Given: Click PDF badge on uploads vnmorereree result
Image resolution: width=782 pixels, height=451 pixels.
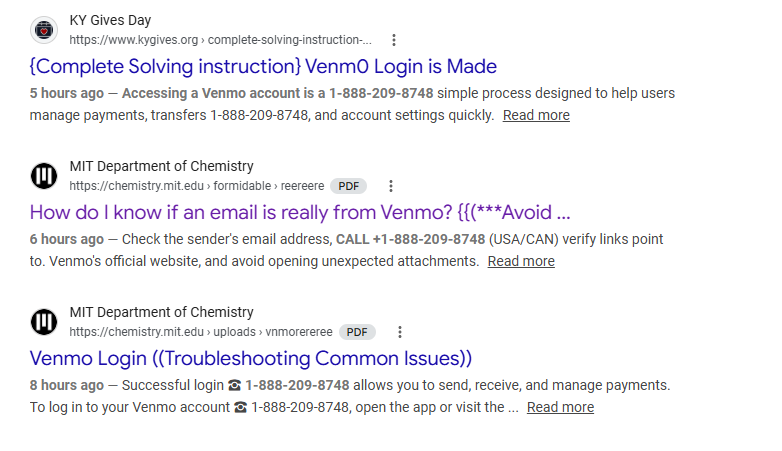Looking at the screenshot, I should [x=357, y=332].
